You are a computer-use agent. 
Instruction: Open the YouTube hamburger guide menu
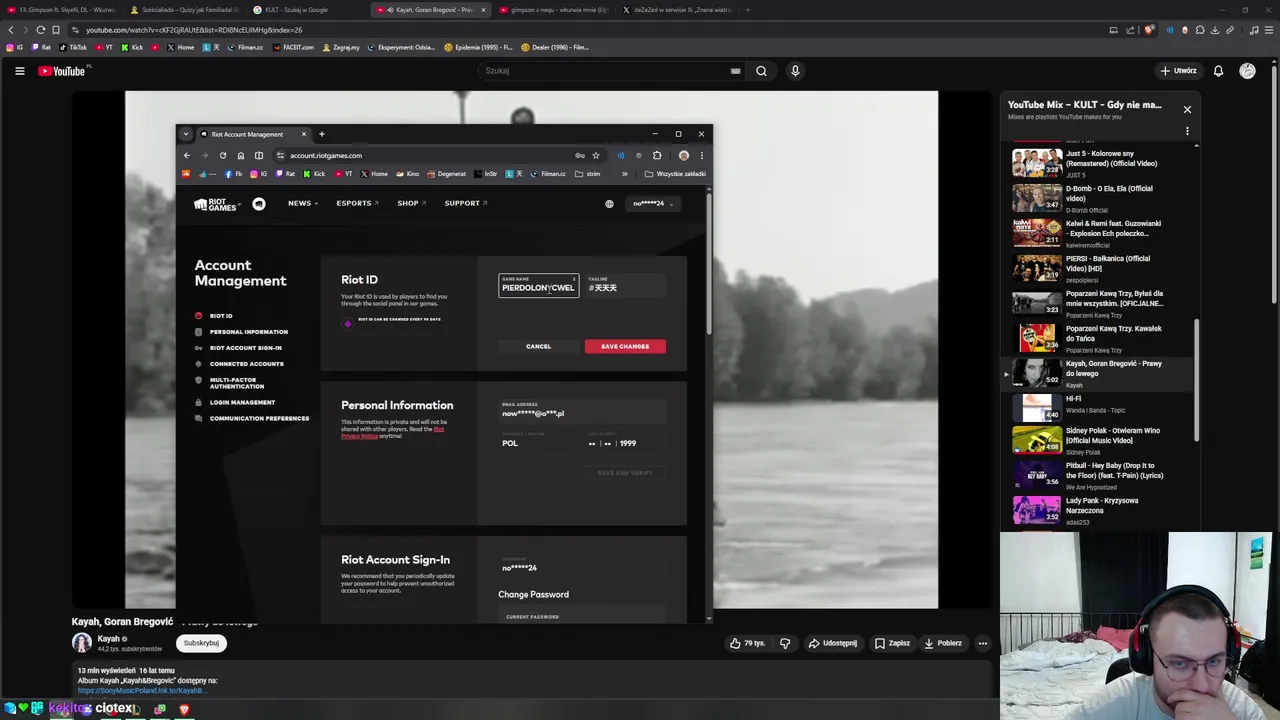click(x=19, y=71)
